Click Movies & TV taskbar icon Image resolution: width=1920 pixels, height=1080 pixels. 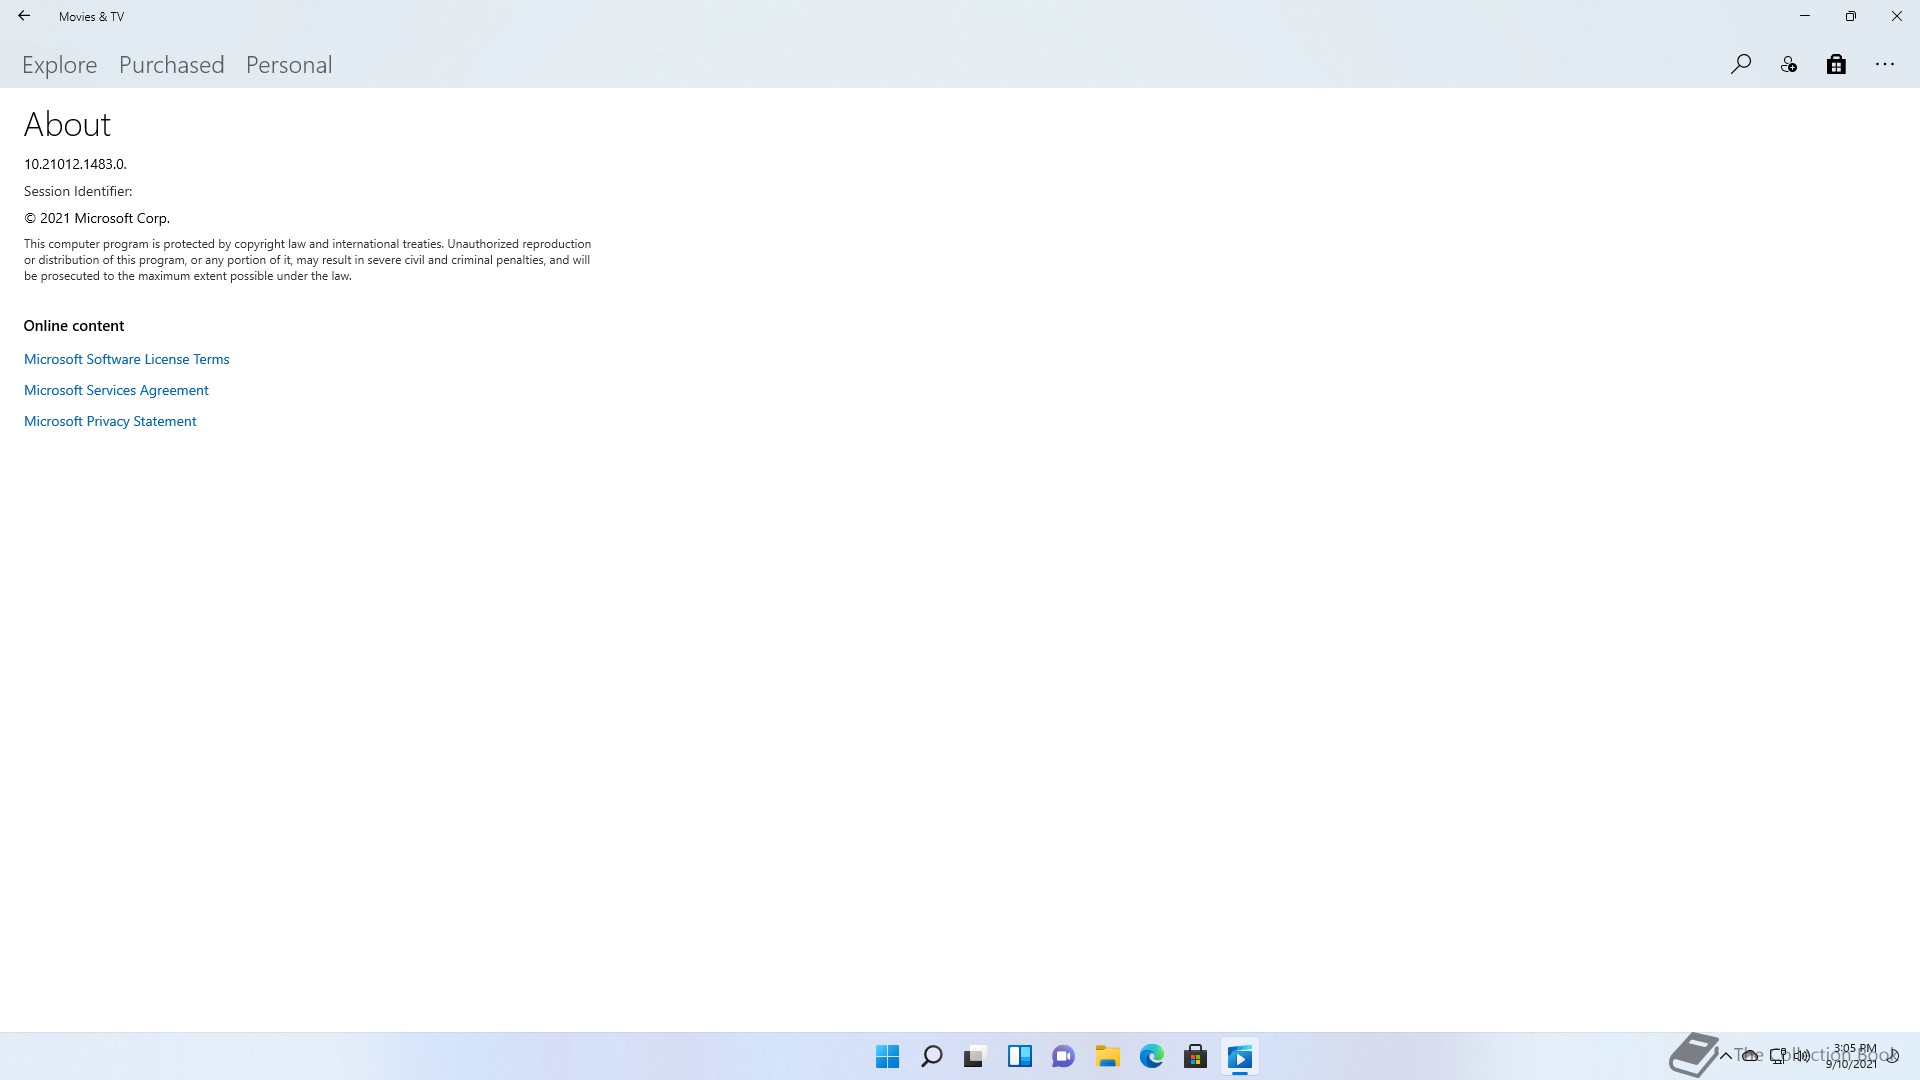(1239, 1057)
